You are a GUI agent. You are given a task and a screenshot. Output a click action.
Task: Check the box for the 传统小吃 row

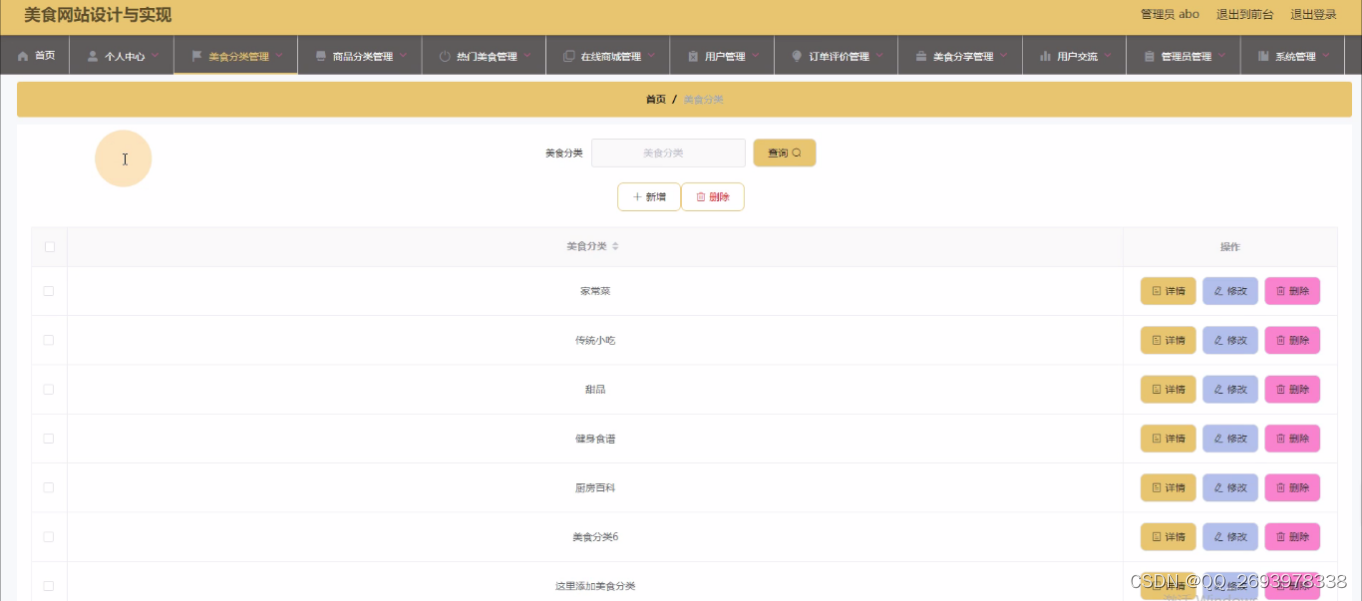(x=49, y=340)
